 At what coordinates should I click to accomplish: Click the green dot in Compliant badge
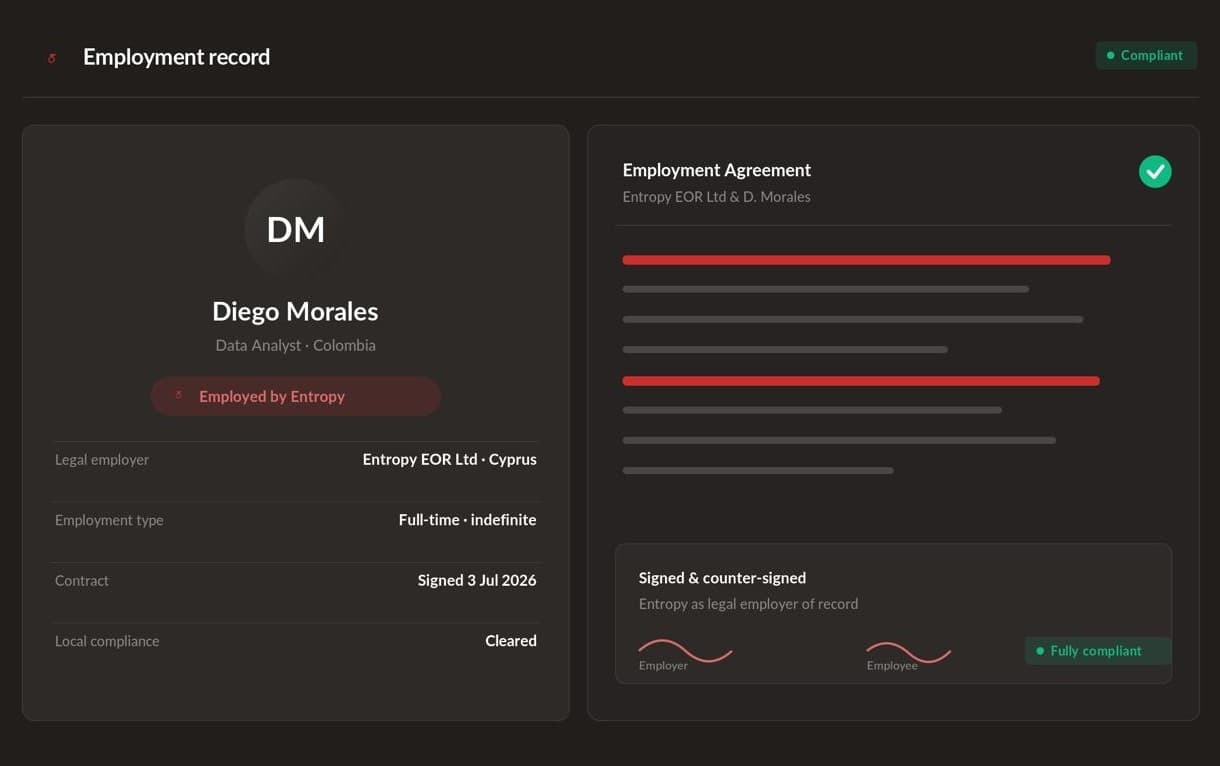pyautogui.click(x=1110, y=56)
